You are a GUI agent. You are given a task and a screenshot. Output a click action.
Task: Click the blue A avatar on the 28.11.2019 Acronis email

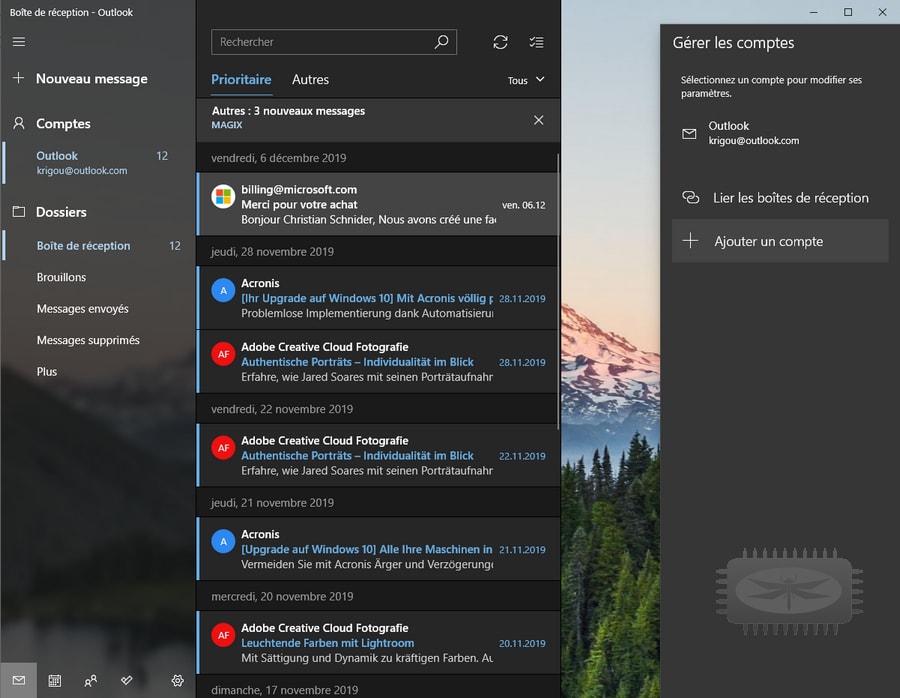pyautogui.click(x=223, y=290)
